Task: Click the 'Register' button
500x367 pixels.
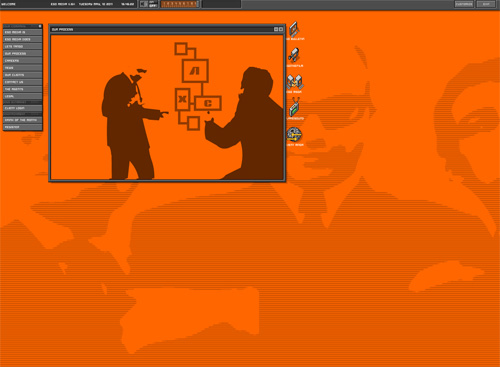Action: tap(23, 127)
